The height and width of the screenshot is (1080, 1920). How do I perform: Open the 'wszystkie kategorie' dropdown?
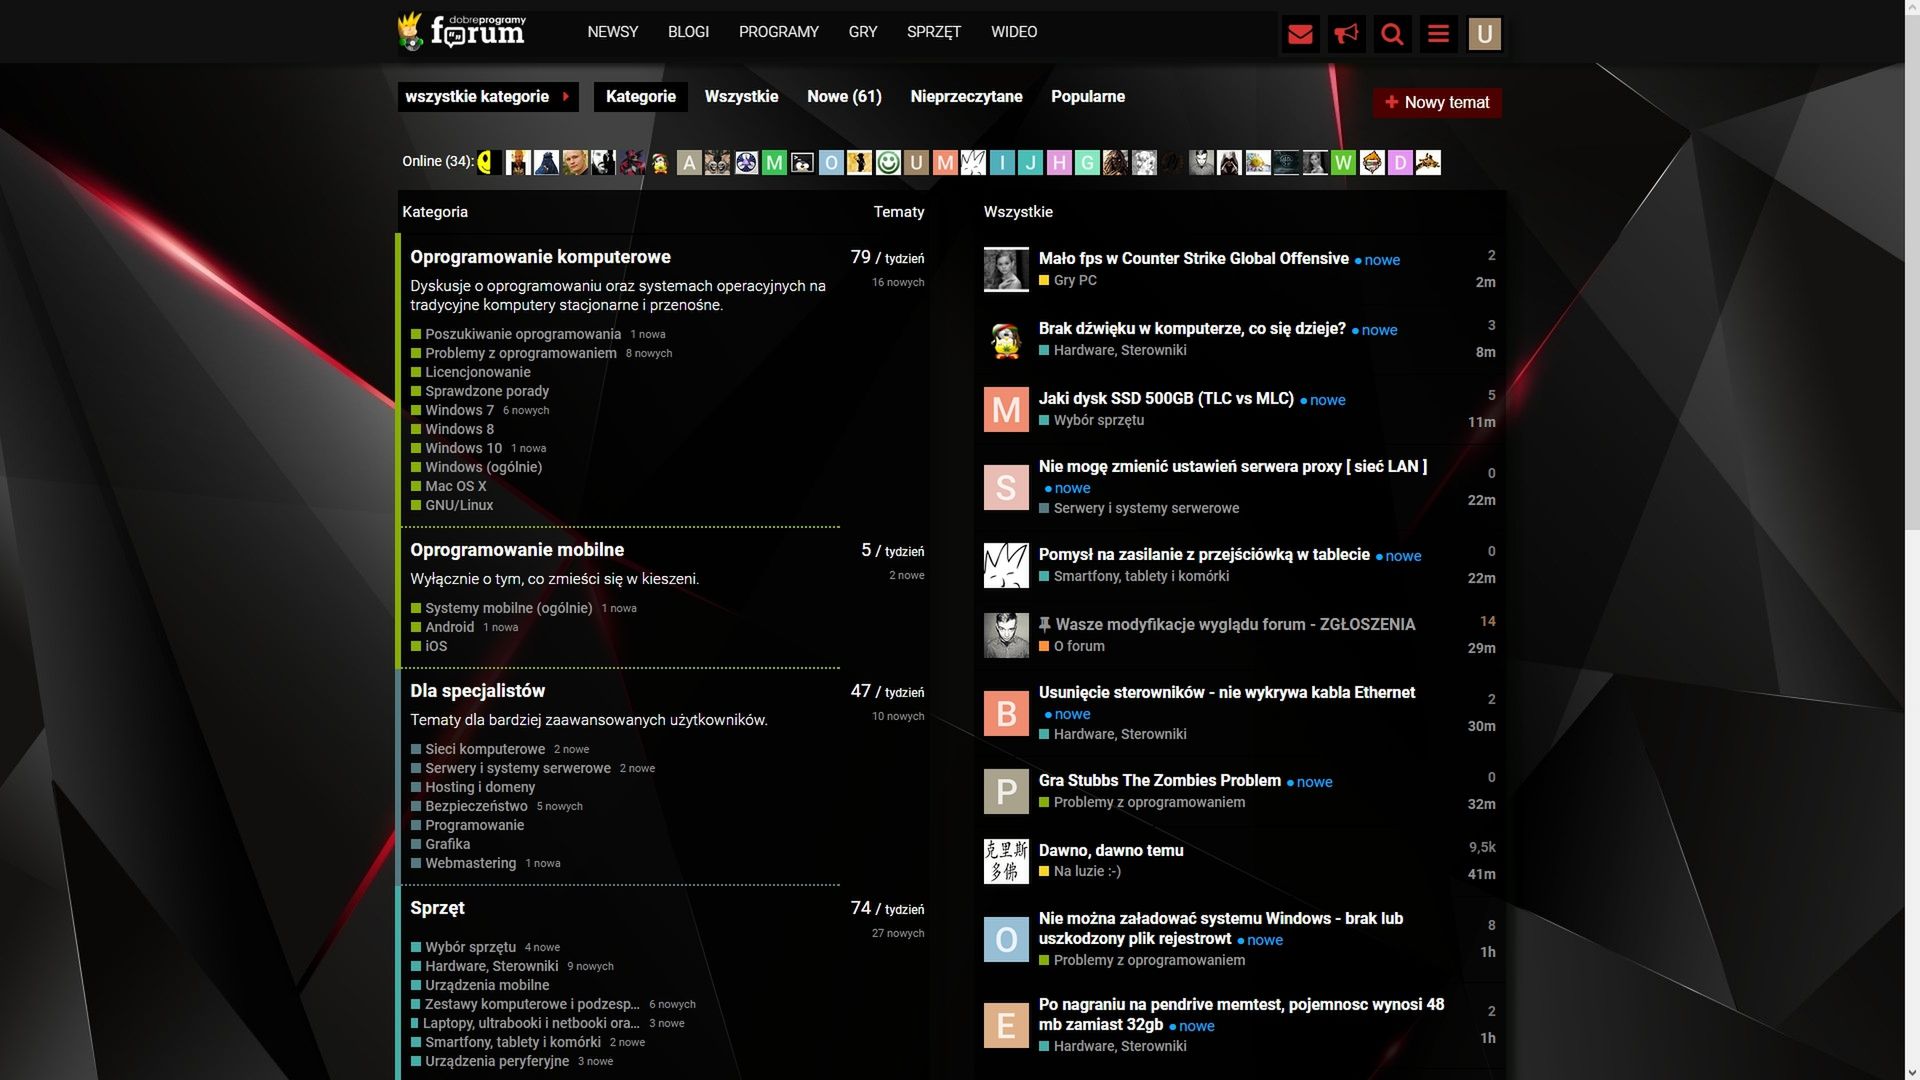click(x=487, y=97)
